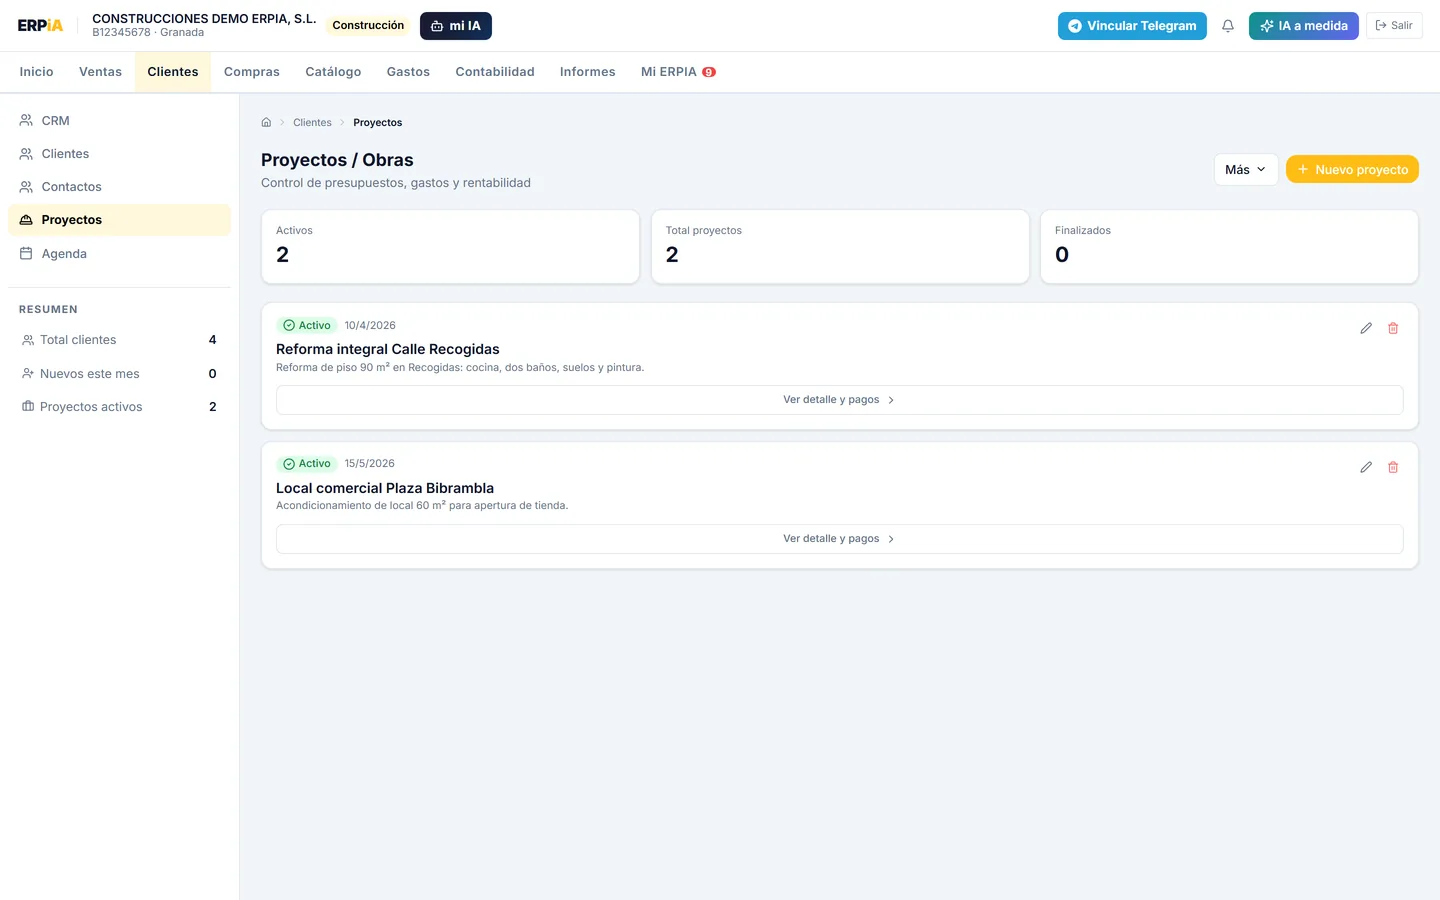Click the date 15/5/2026
Screen dimensions: 1440x900
pos(370,464)
